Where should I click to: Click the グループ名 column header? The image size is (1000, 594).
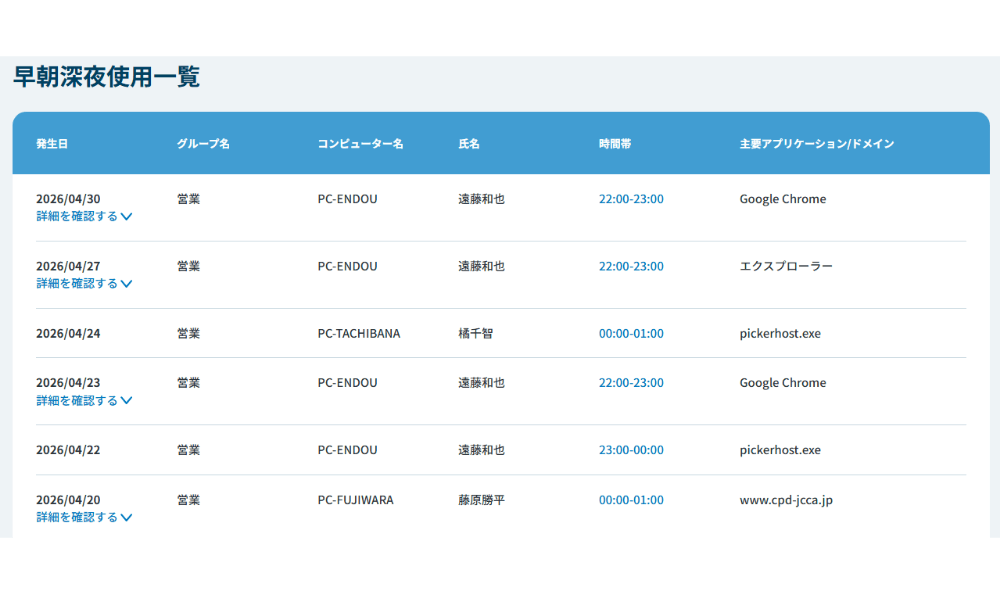tap(203, 144)
